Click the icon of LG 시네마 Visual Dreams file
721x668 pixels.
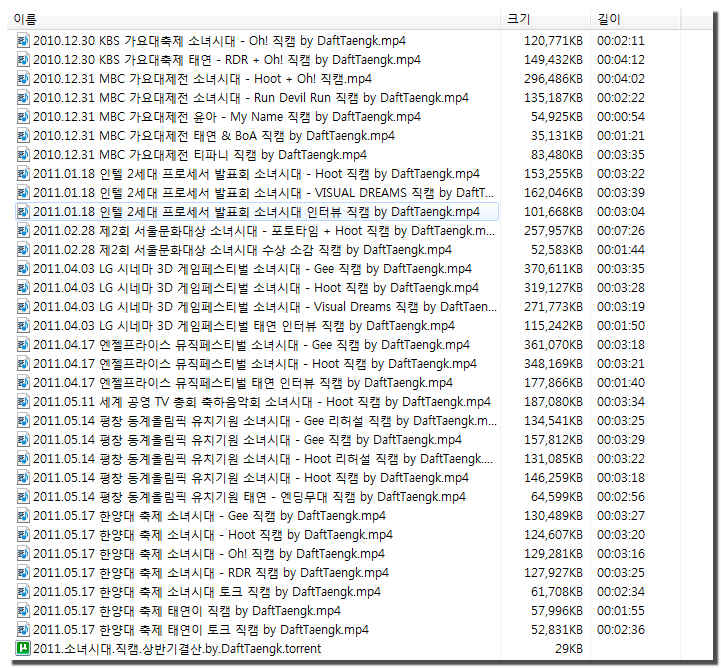click(23, 307)
